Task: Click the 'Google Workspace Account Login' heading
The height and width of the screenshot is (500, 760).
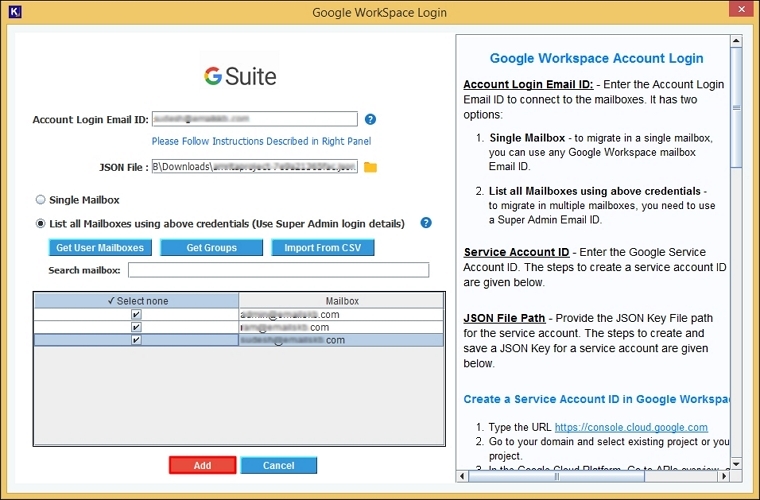Action: pyautogui.click(x=596, y=58)
